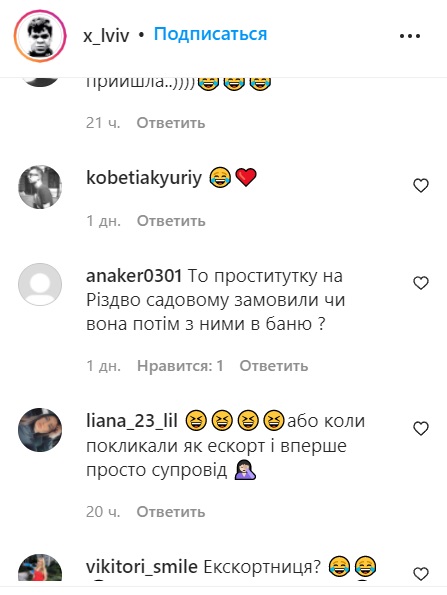
Task: Open kobetiakyuriy username link
Action: 144,178
